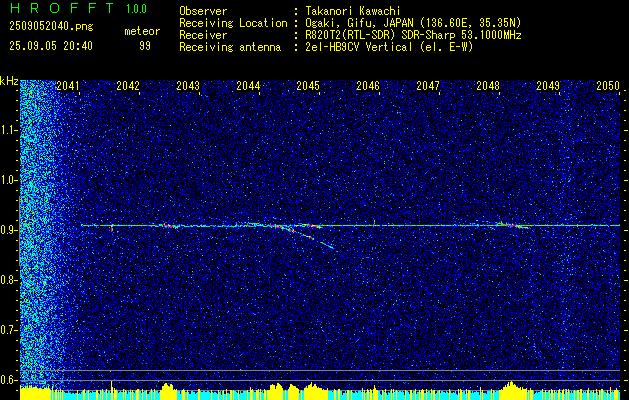Click the date stamp 25.09.05 20:40
This screenshot has width=629, height=400.
[x=51, y=46]
